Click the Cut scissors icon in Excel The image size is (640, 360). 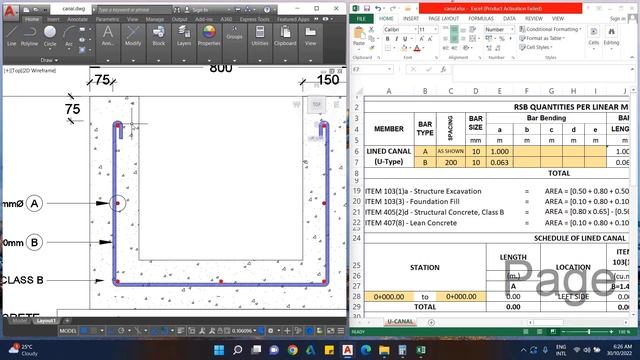371,29
